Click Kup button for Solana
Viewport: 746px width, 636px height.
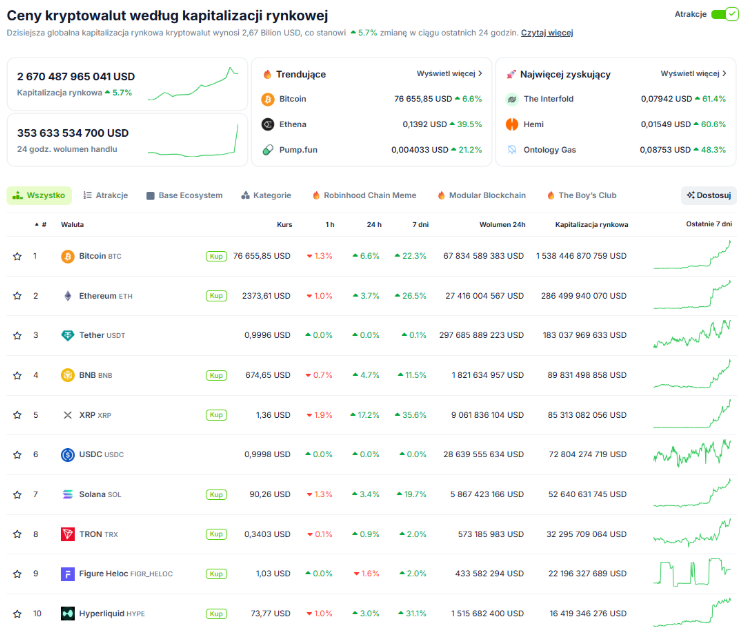(216, 495)
